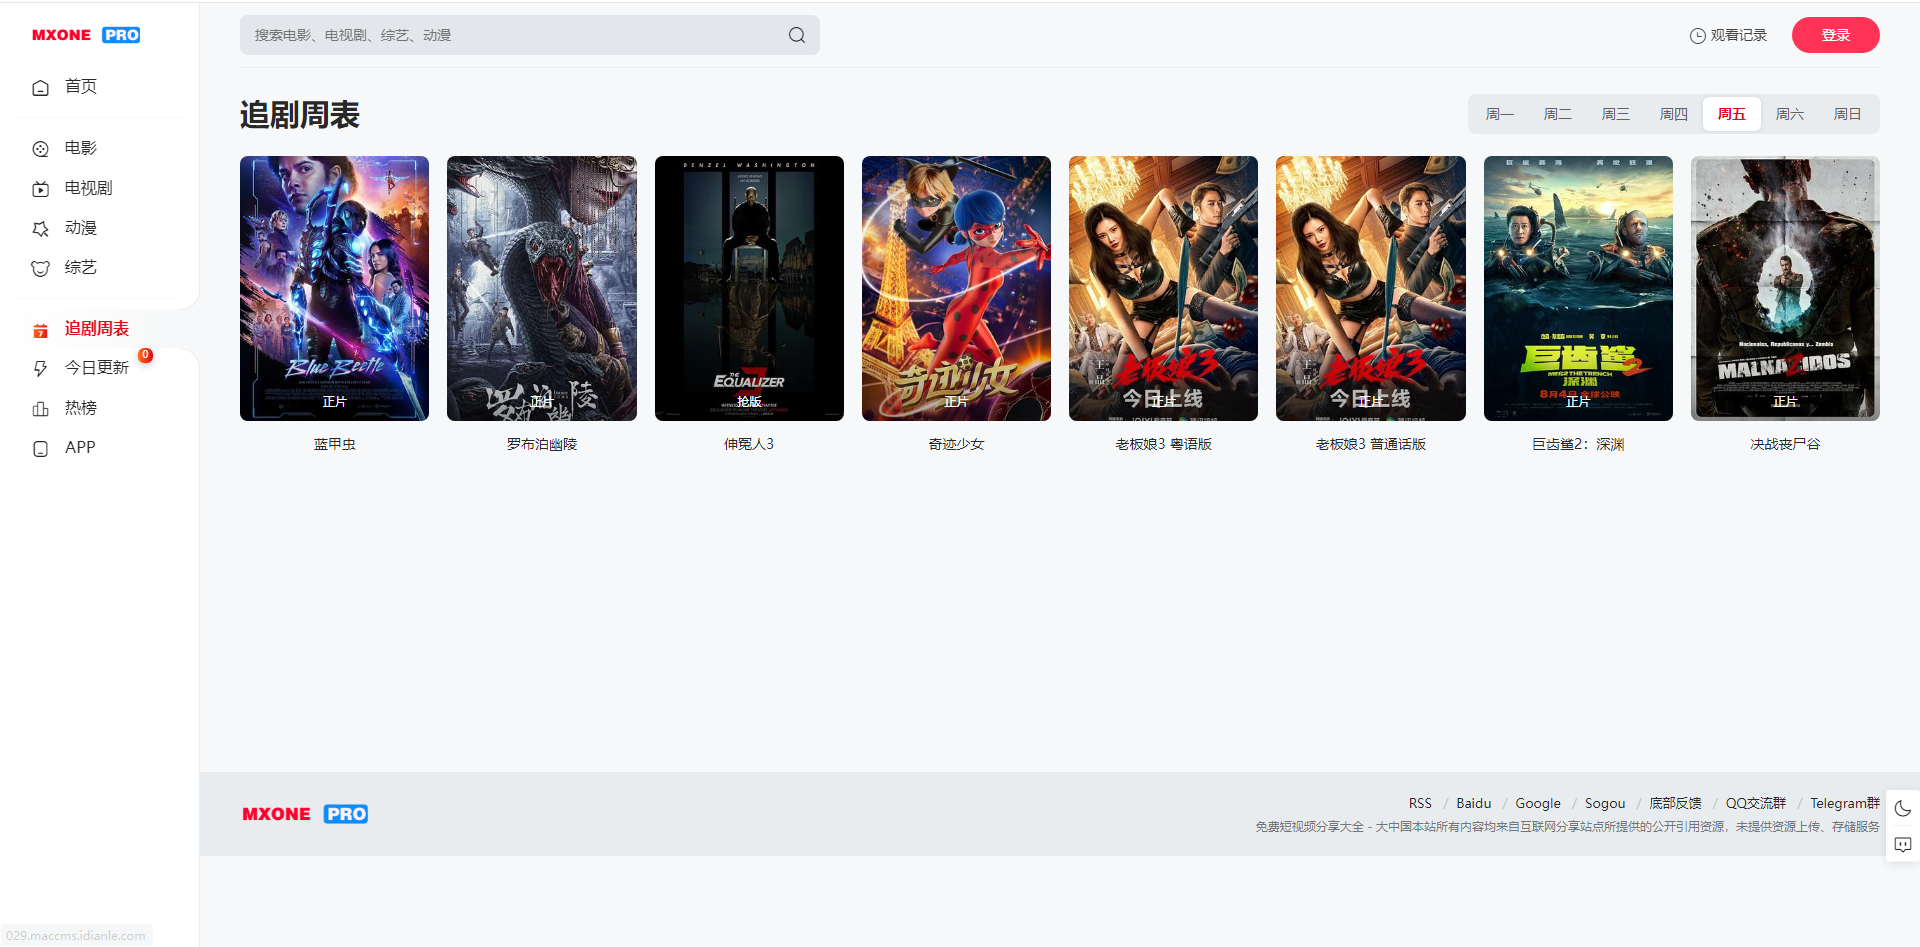
Task: Open the Sogou footer link
Action: pos(1604,803)
